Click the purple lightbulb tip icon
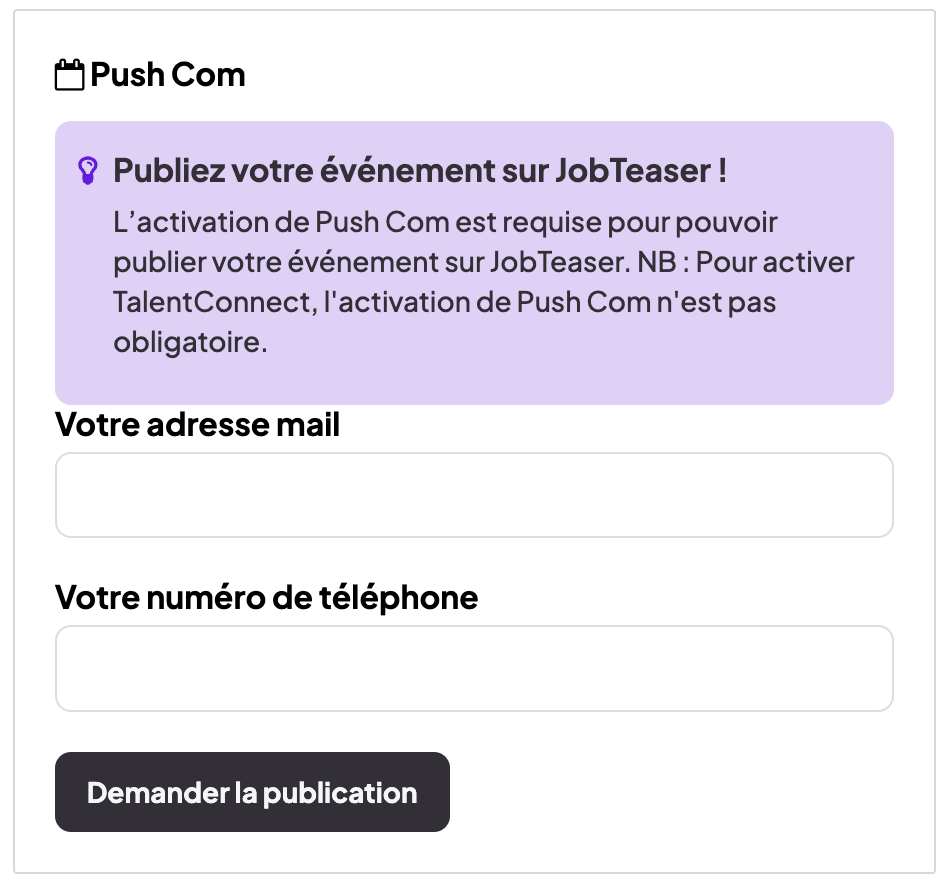 point(88,171)
